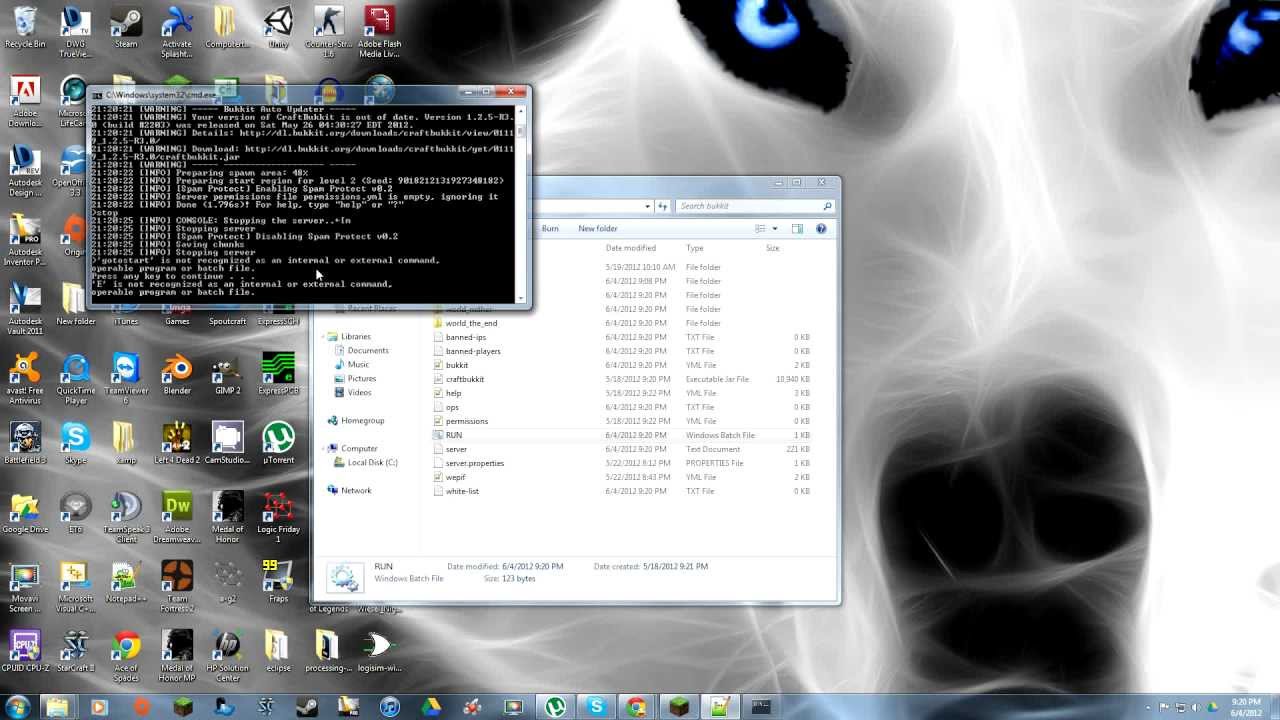Select ExpressPCB desktop icon

click(278, 372)
